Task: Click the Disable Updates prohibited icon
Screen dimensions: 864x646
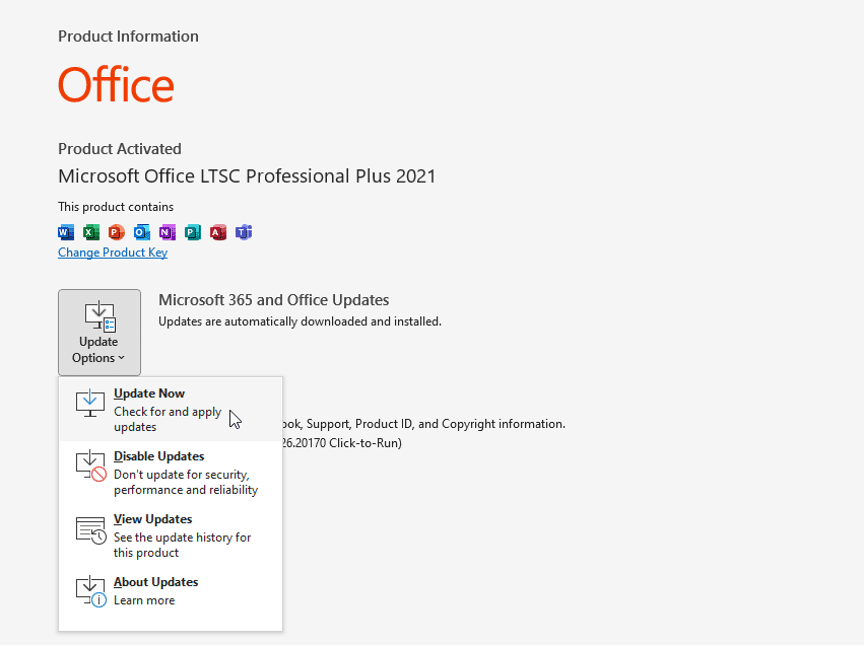Action: tap(91, 466)
